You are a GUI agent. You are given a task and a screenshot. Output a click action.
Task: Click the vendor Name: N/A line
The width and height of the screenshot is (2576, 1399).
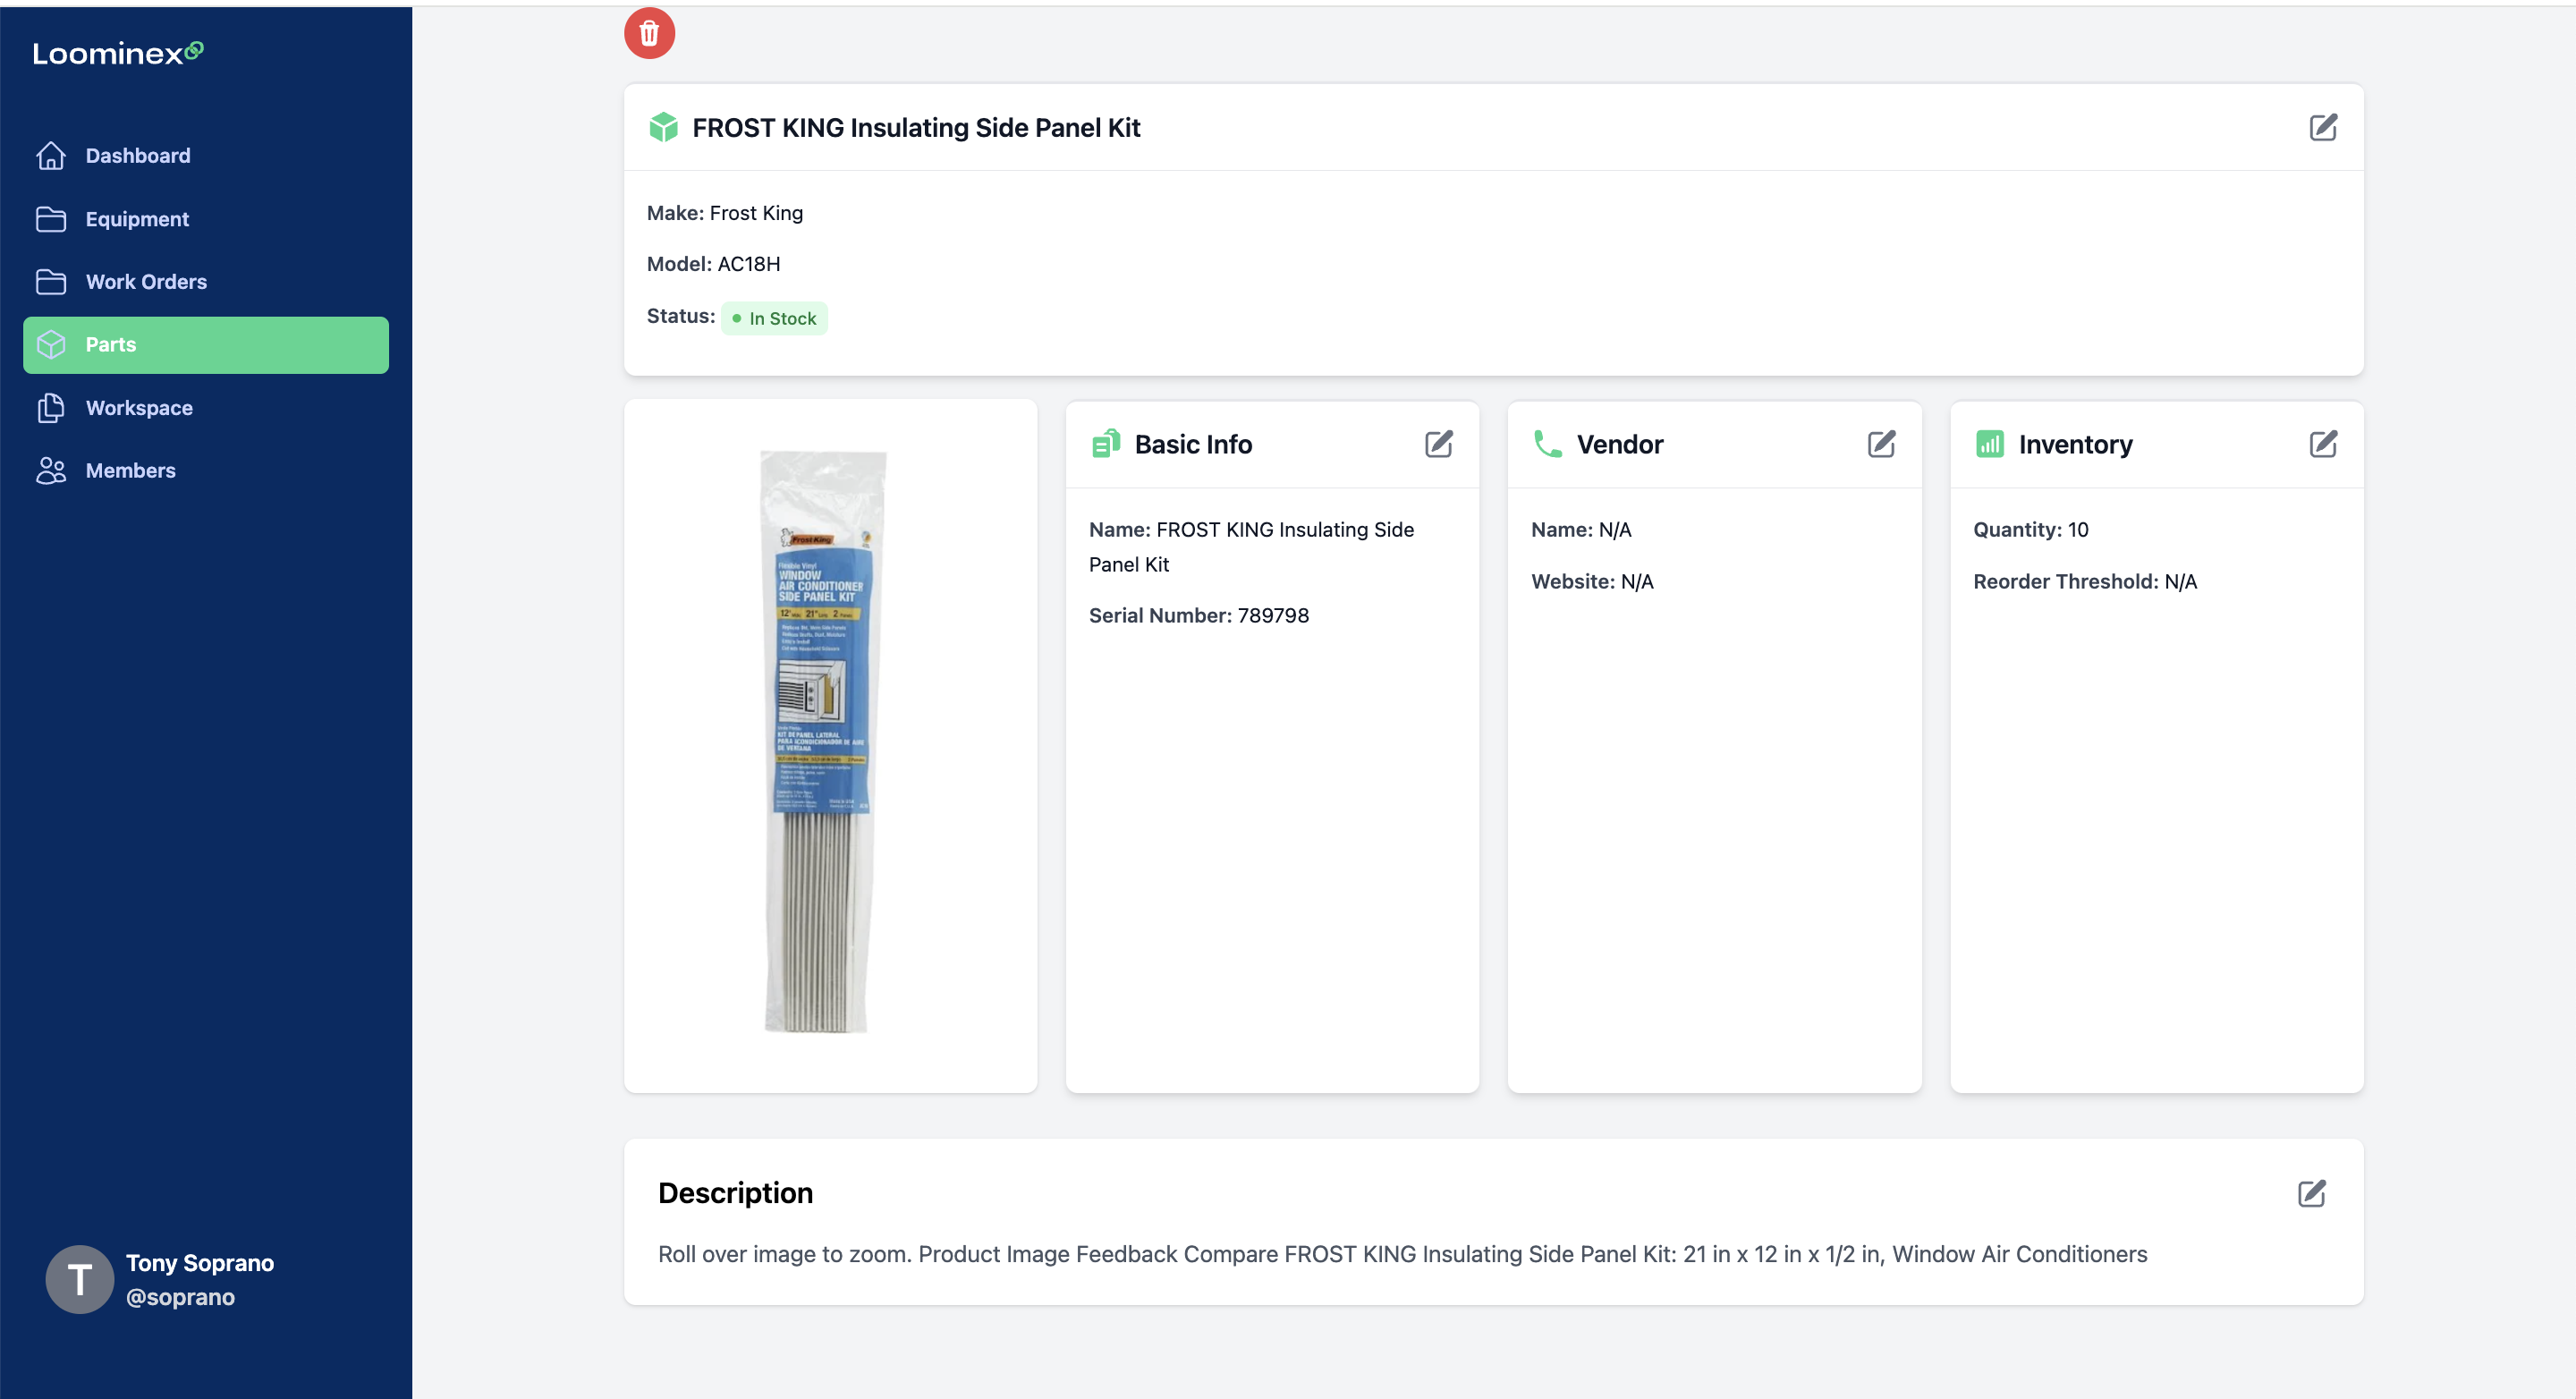click(1581, 530)
